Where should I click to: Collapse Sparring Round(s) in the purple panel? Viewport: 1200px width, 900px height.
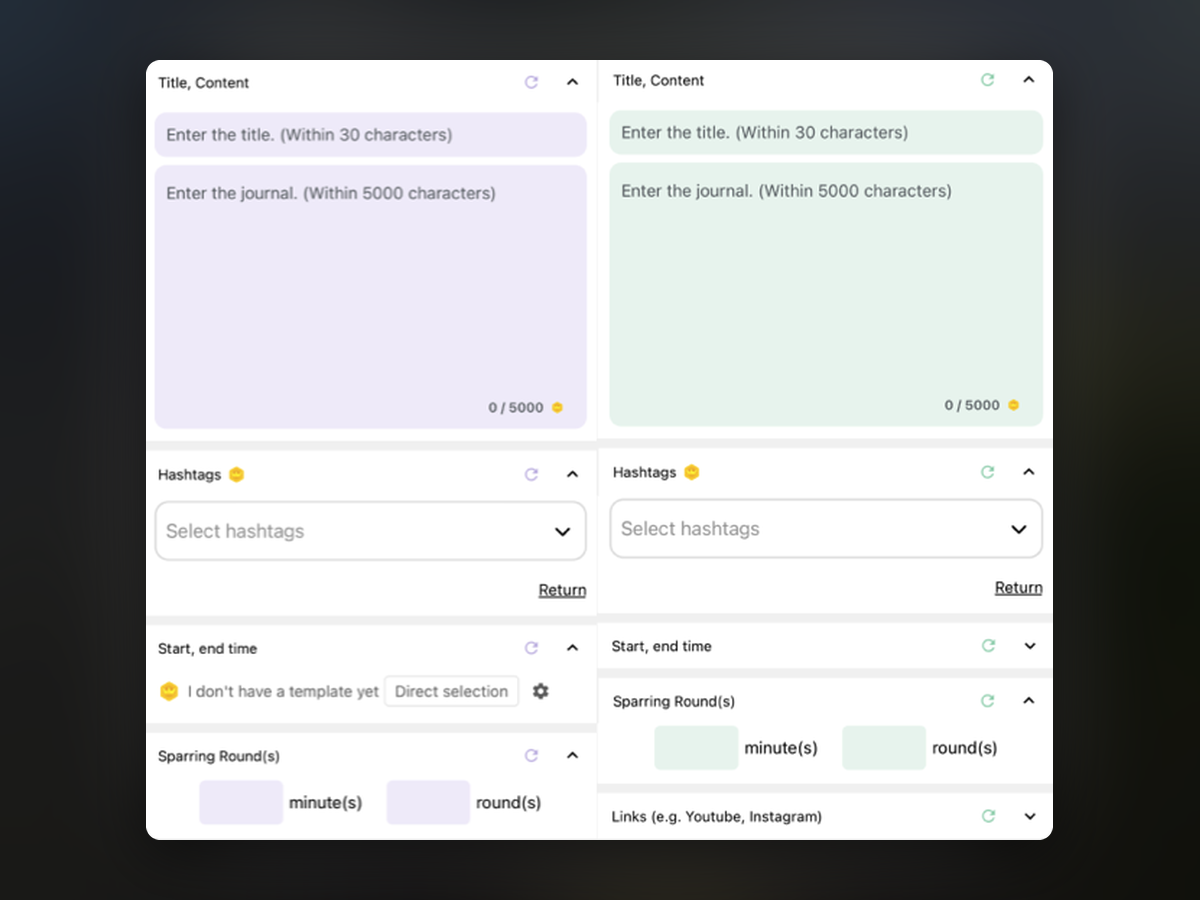[x=572, y=756]
